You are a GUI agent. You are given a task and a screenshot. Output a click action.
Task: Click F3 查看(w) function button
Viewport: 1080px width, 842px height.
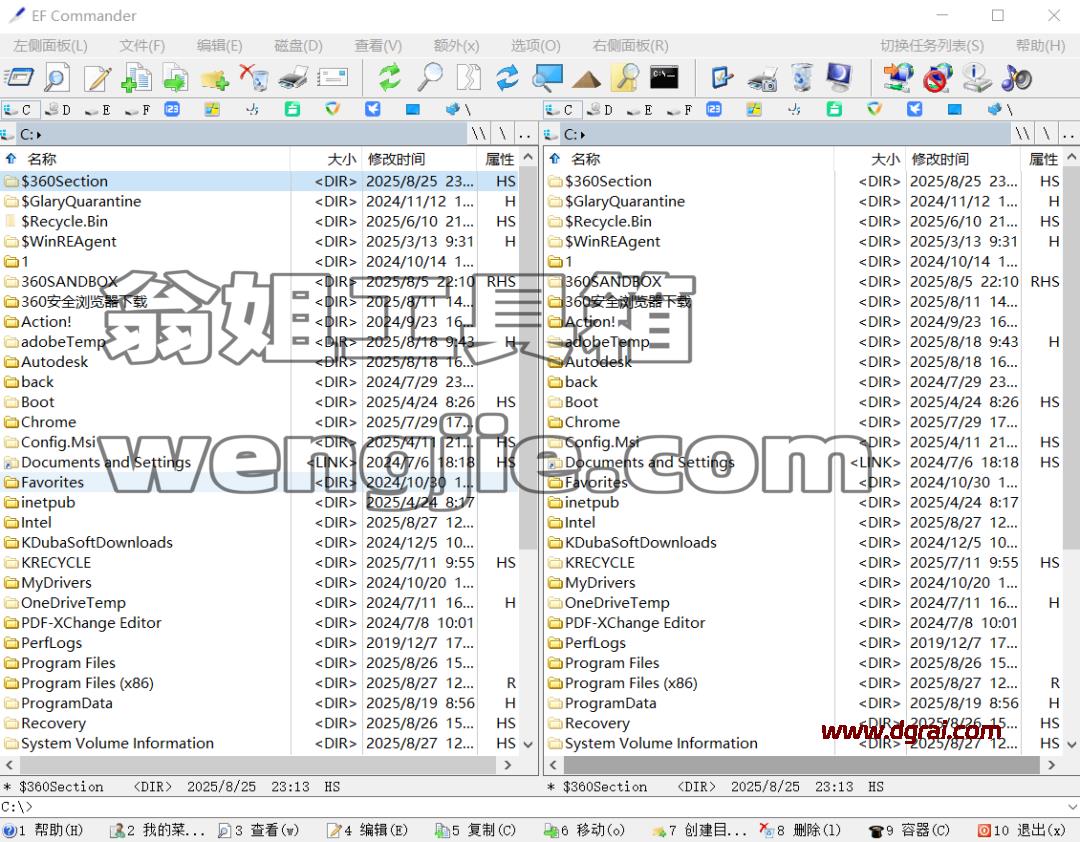pyautogui.click(x=258, y=830)
